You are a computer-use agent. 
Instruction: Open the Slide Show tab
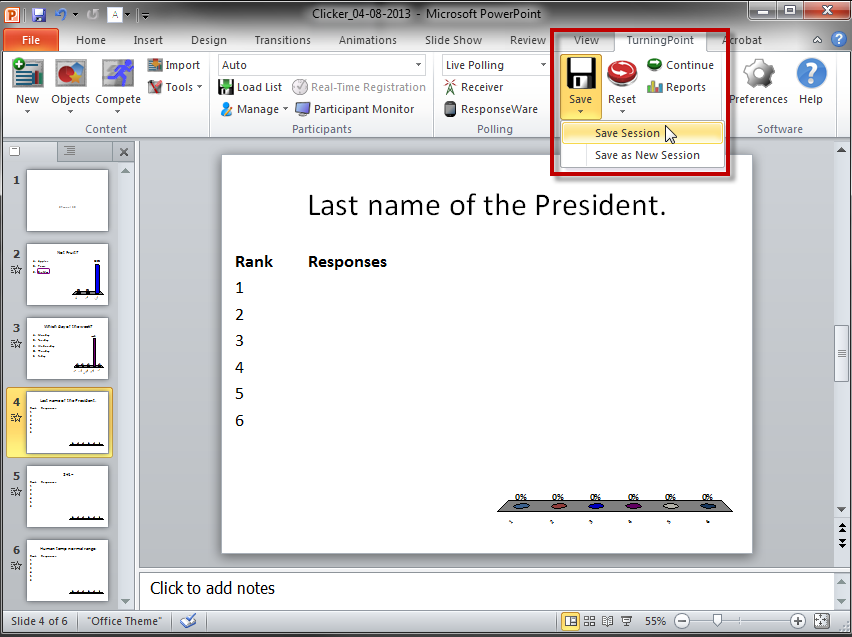pos(453,40)
